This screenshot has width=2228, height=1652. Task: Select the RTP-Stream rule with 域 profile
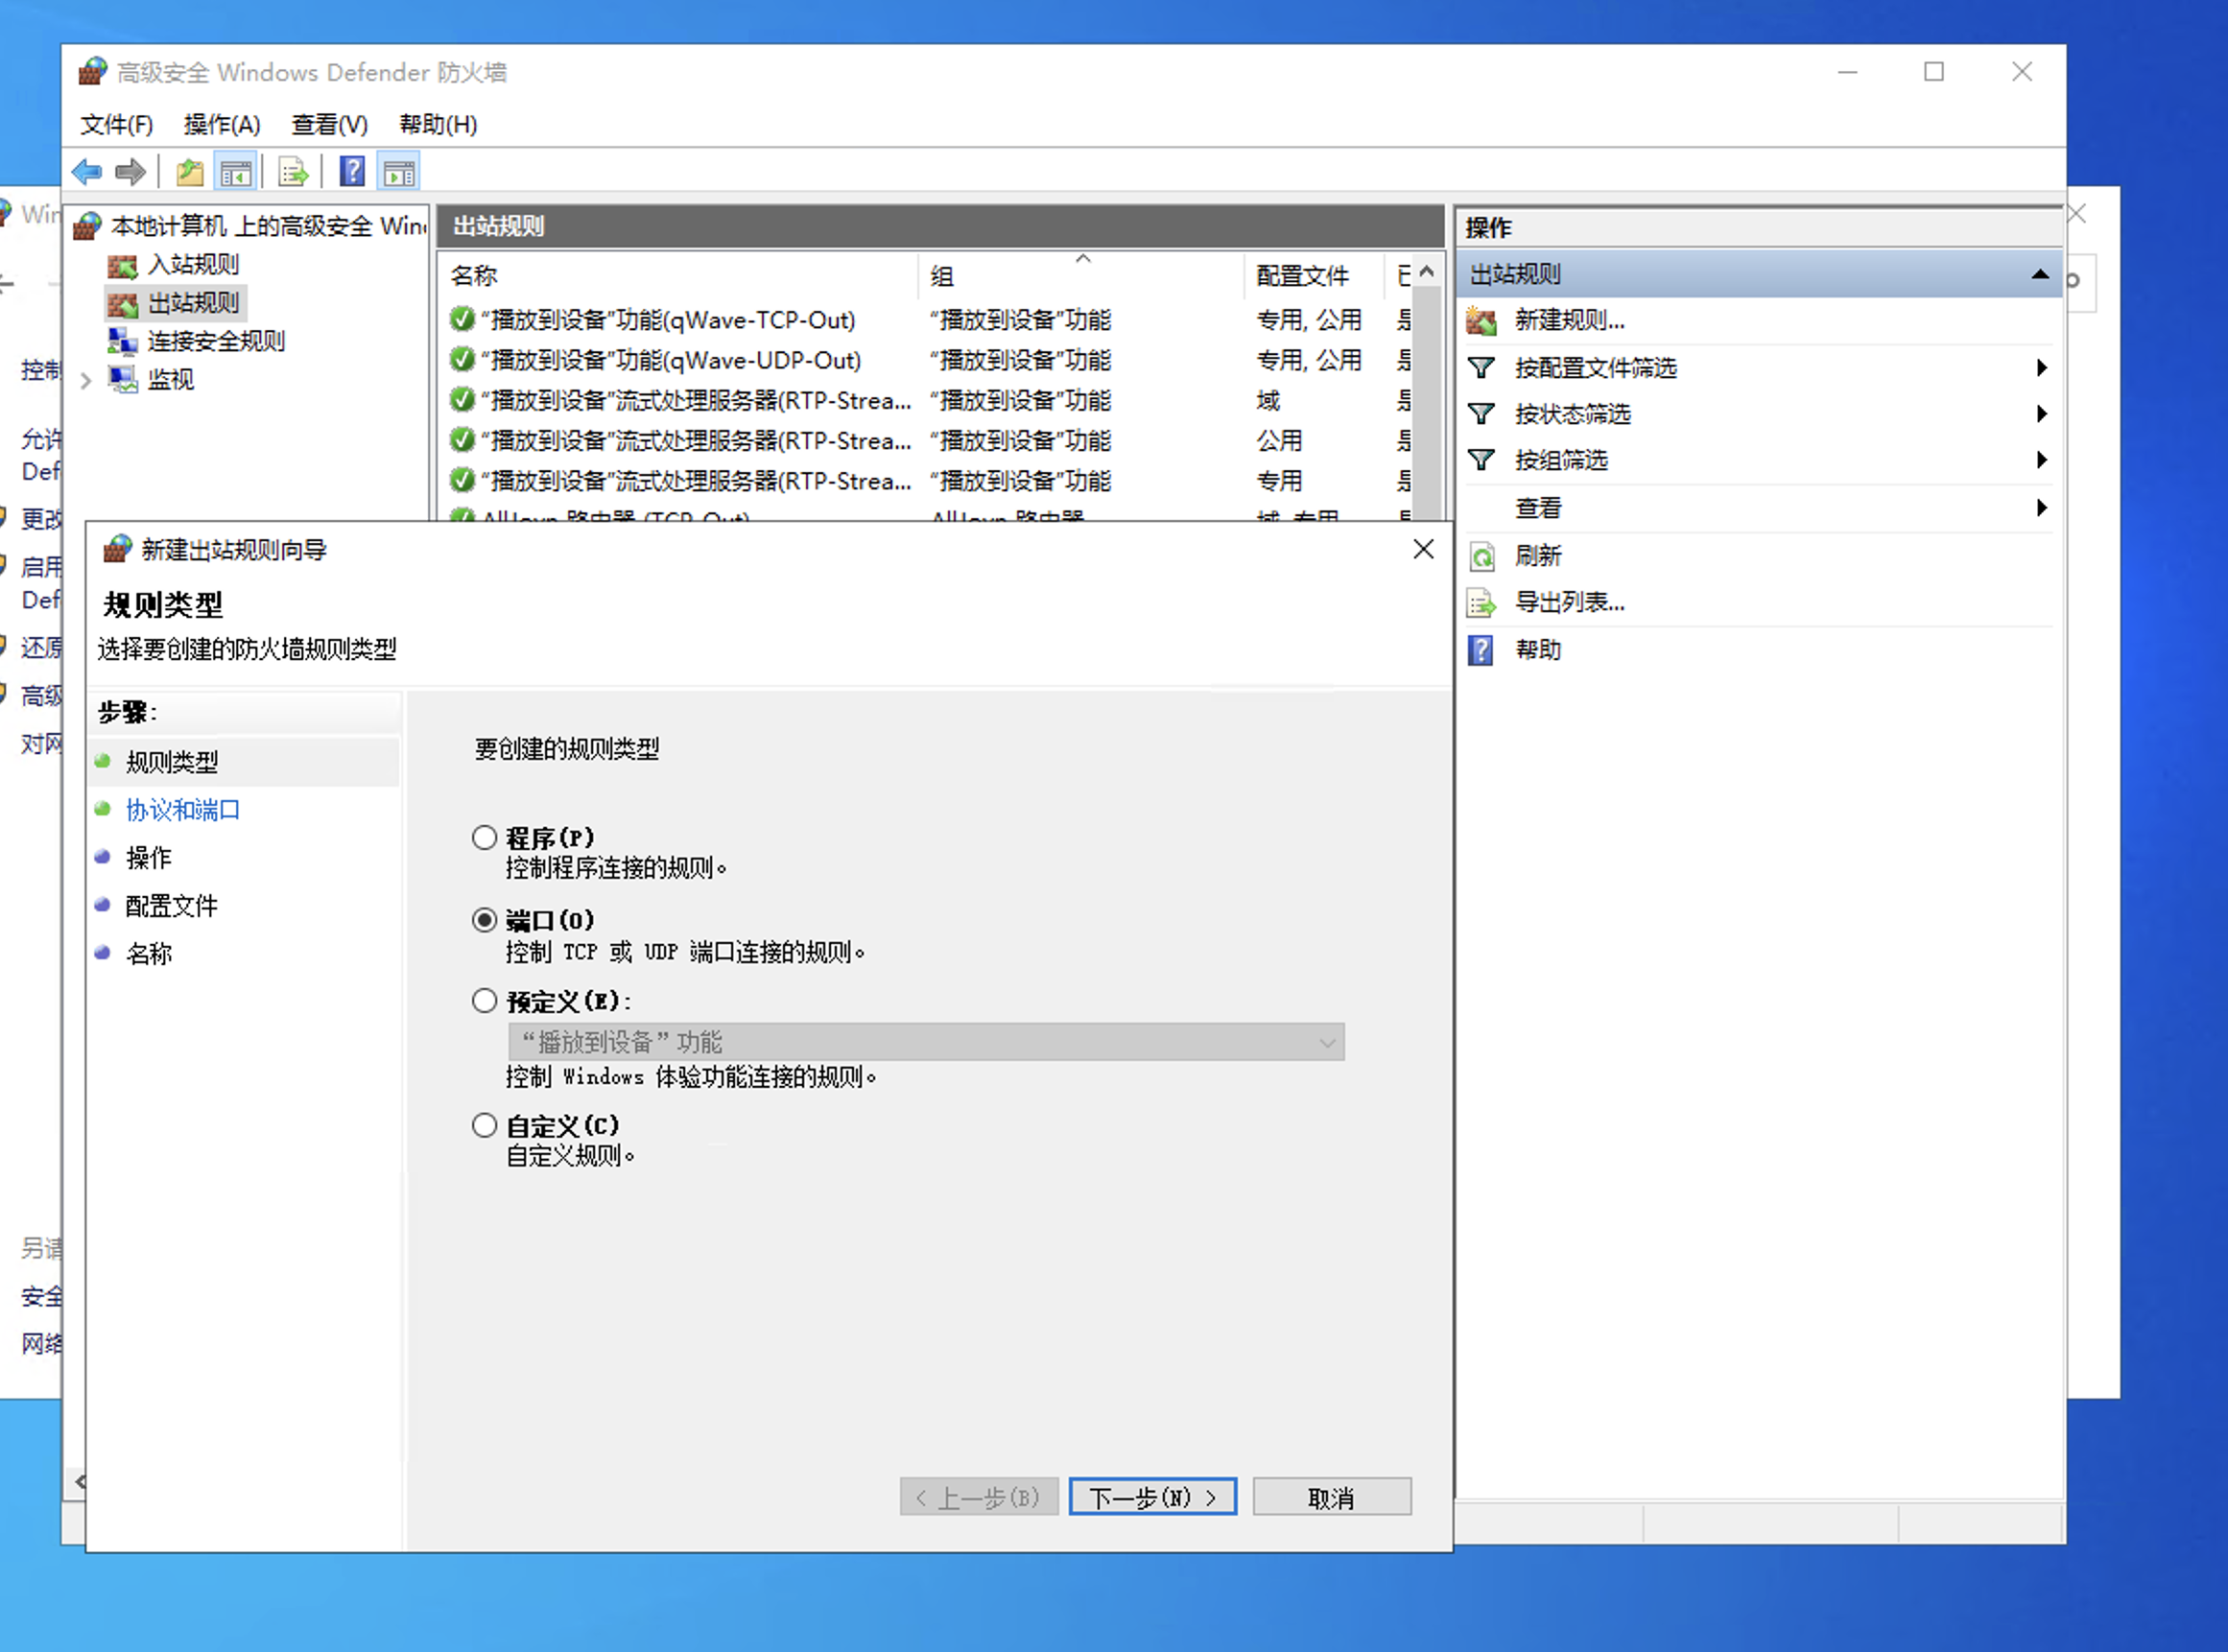click(x=695, y=401)
